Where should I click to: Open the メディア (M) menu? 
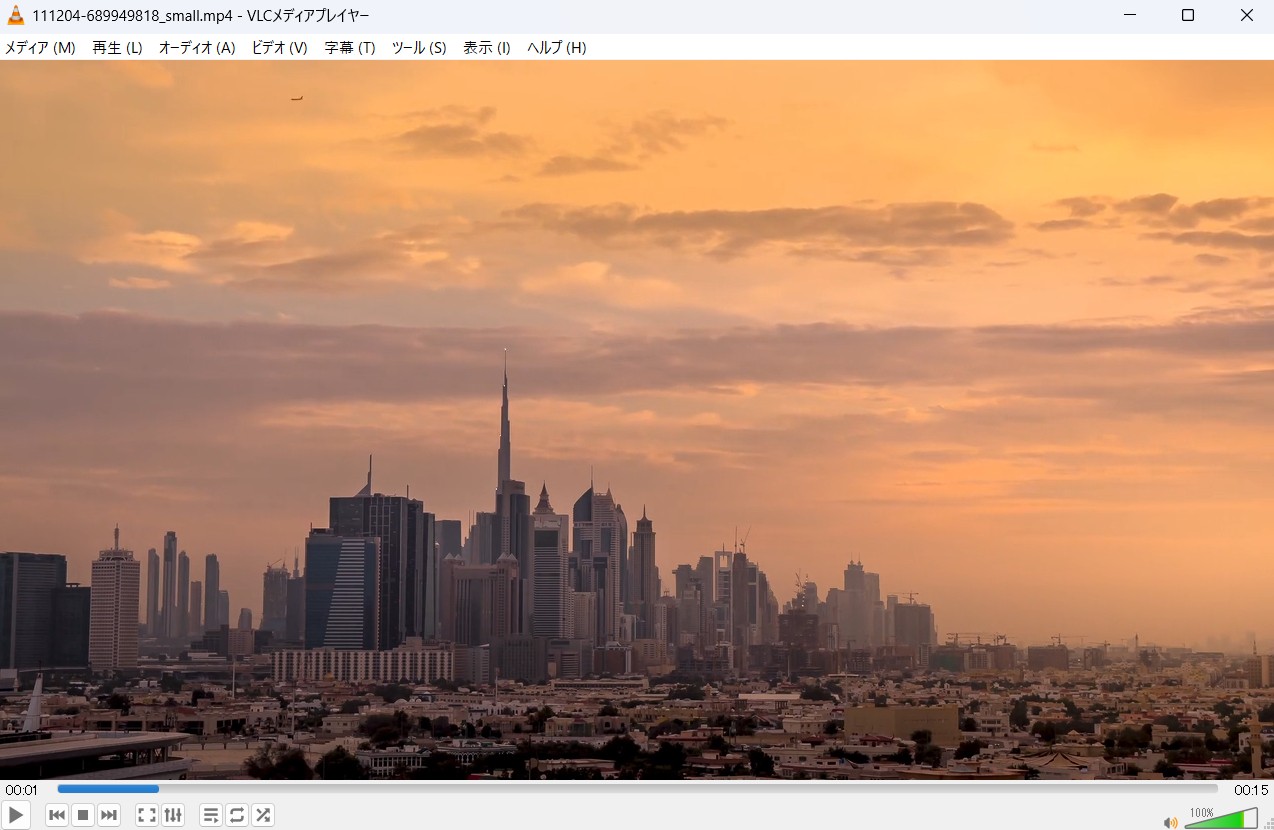coord(40,48)
